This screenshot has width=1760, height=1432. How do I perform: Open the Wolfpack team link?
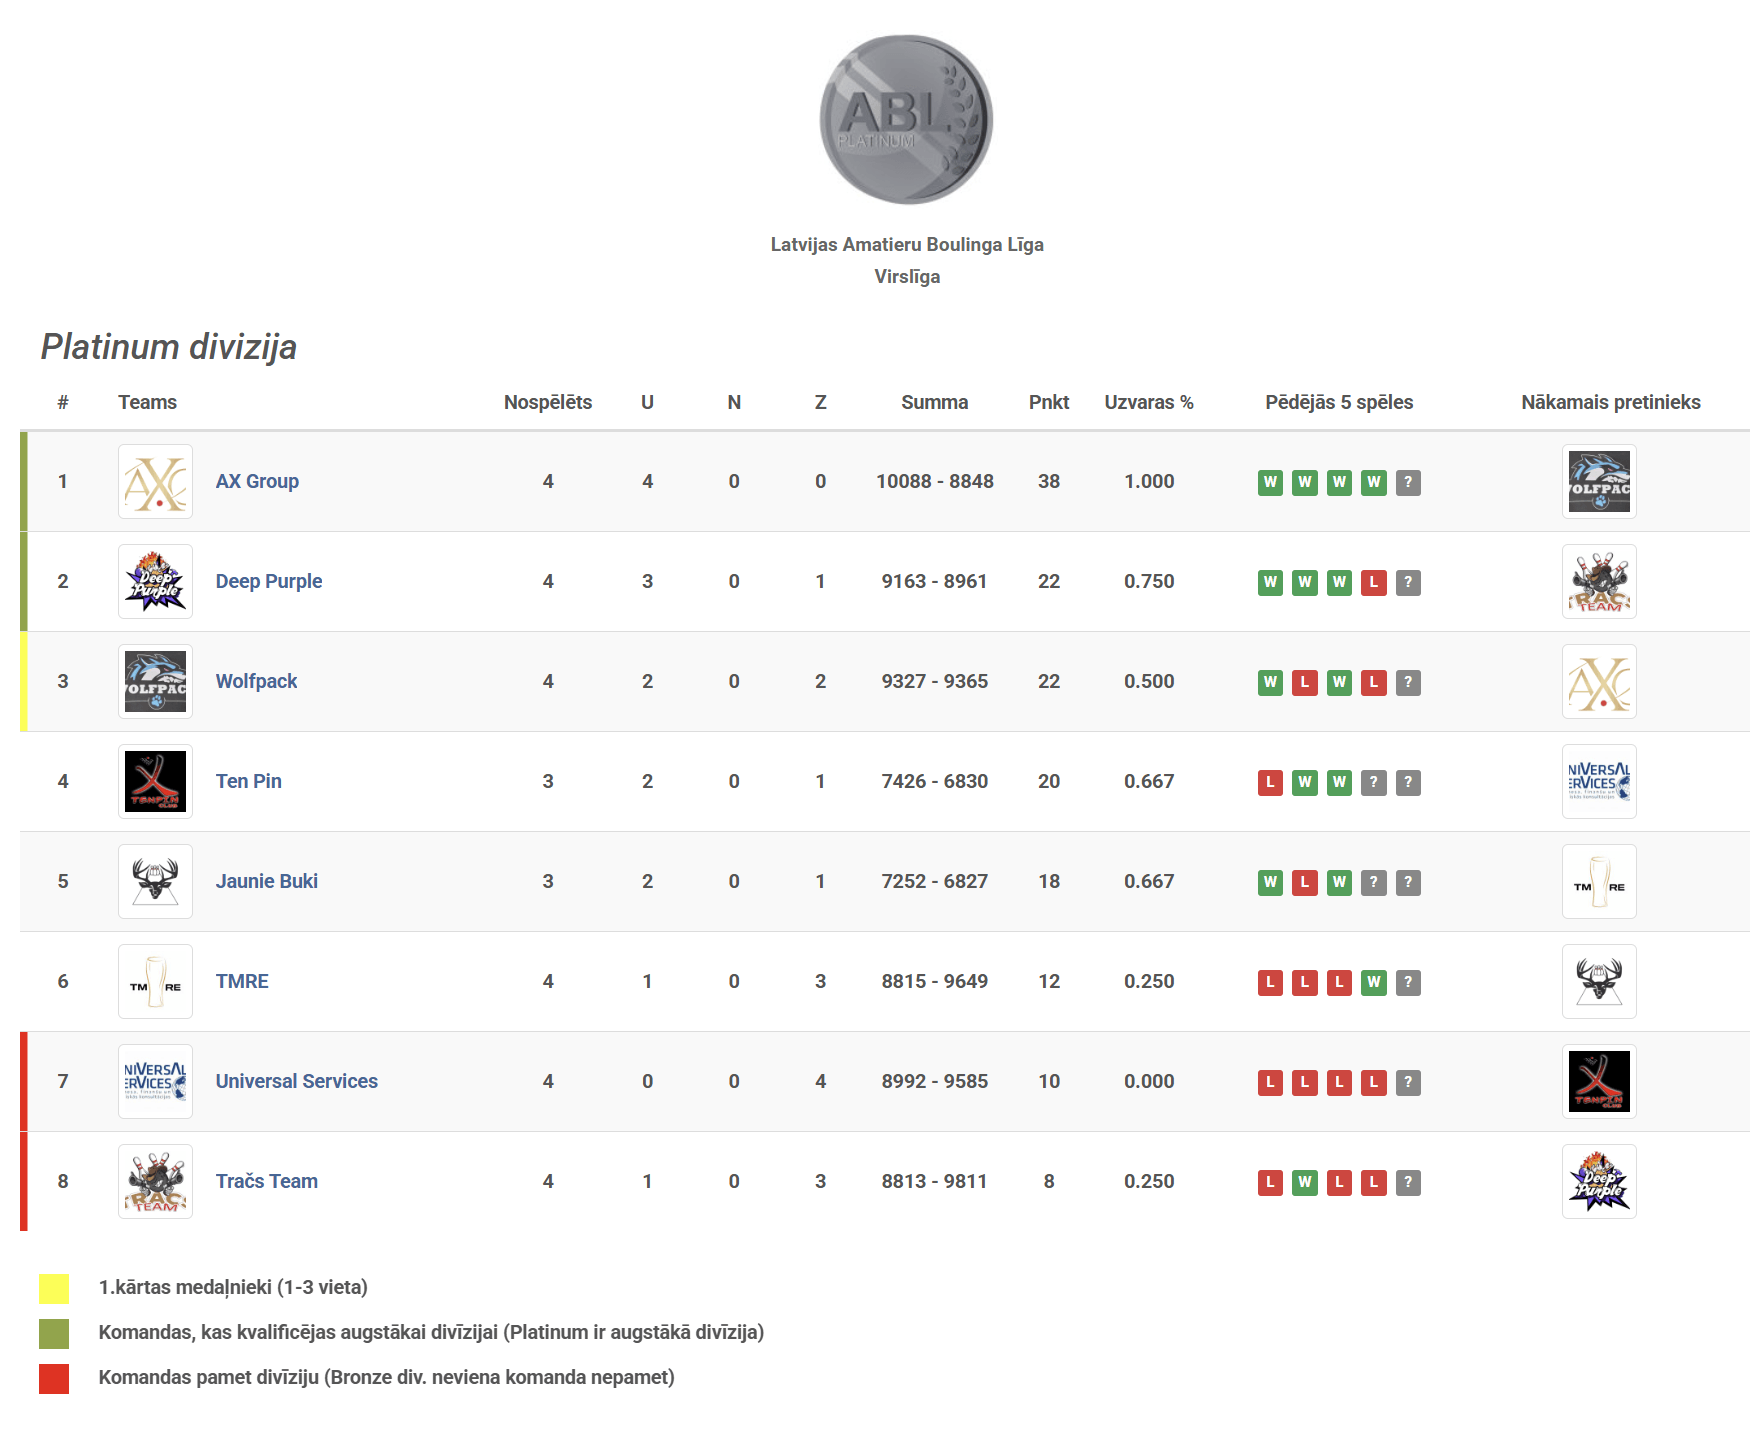(256, 681)
